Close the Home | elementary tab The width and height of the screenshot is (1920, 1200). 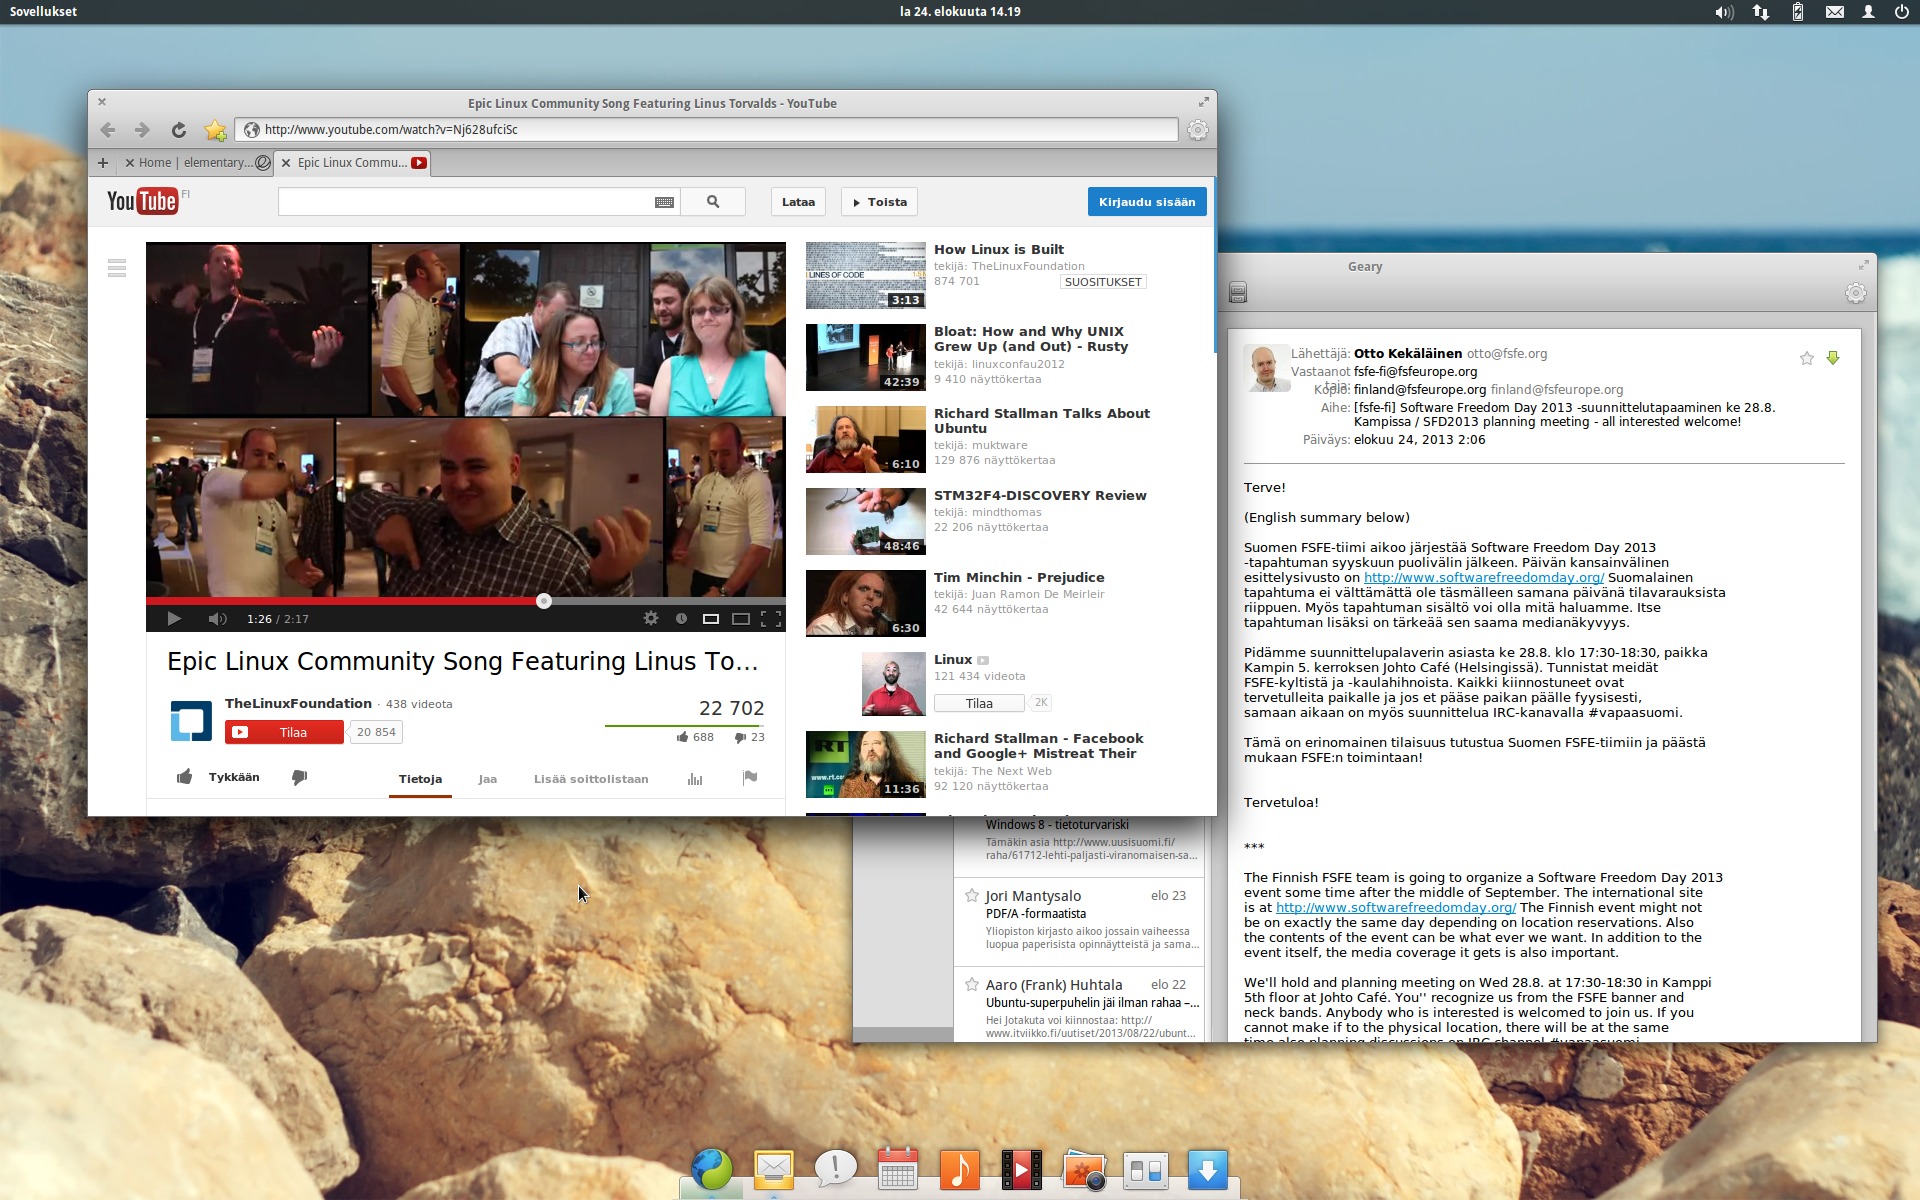(130, 163)
